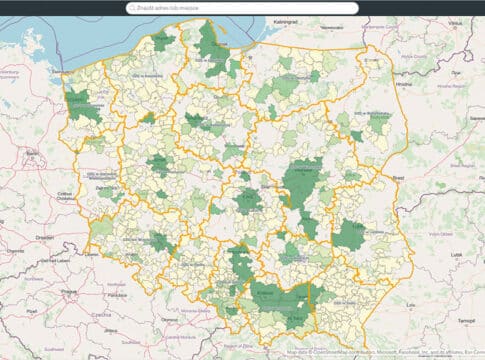Click the Berlin city label on map
Screen dimensions: 485x360
(33, 154)
